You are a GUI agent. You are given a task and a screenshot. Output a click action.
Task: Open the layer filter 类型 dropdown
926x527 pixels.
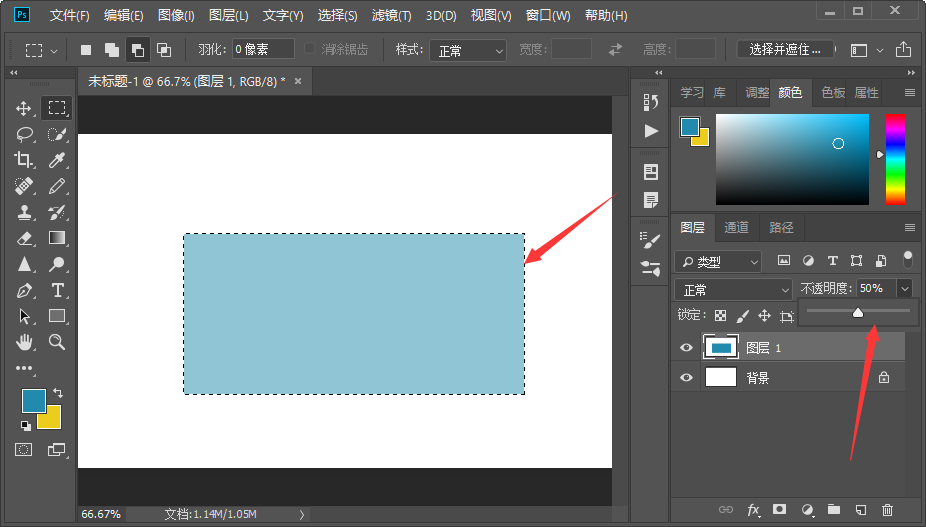point(718,261)
